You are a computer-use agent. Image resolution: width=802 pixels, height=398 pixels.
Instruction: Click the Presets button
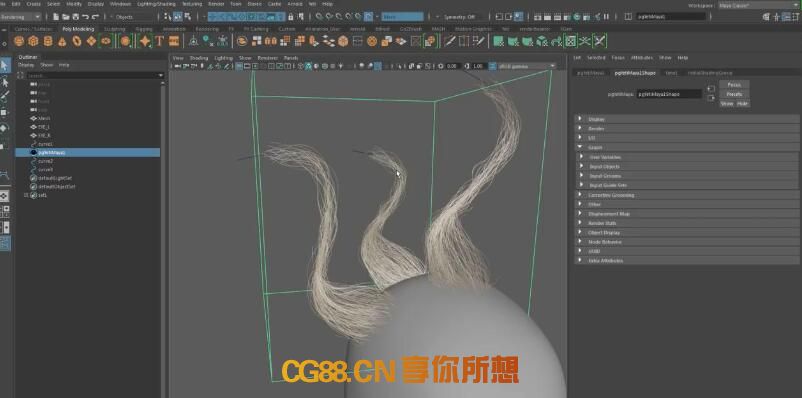tap(734, 94)
